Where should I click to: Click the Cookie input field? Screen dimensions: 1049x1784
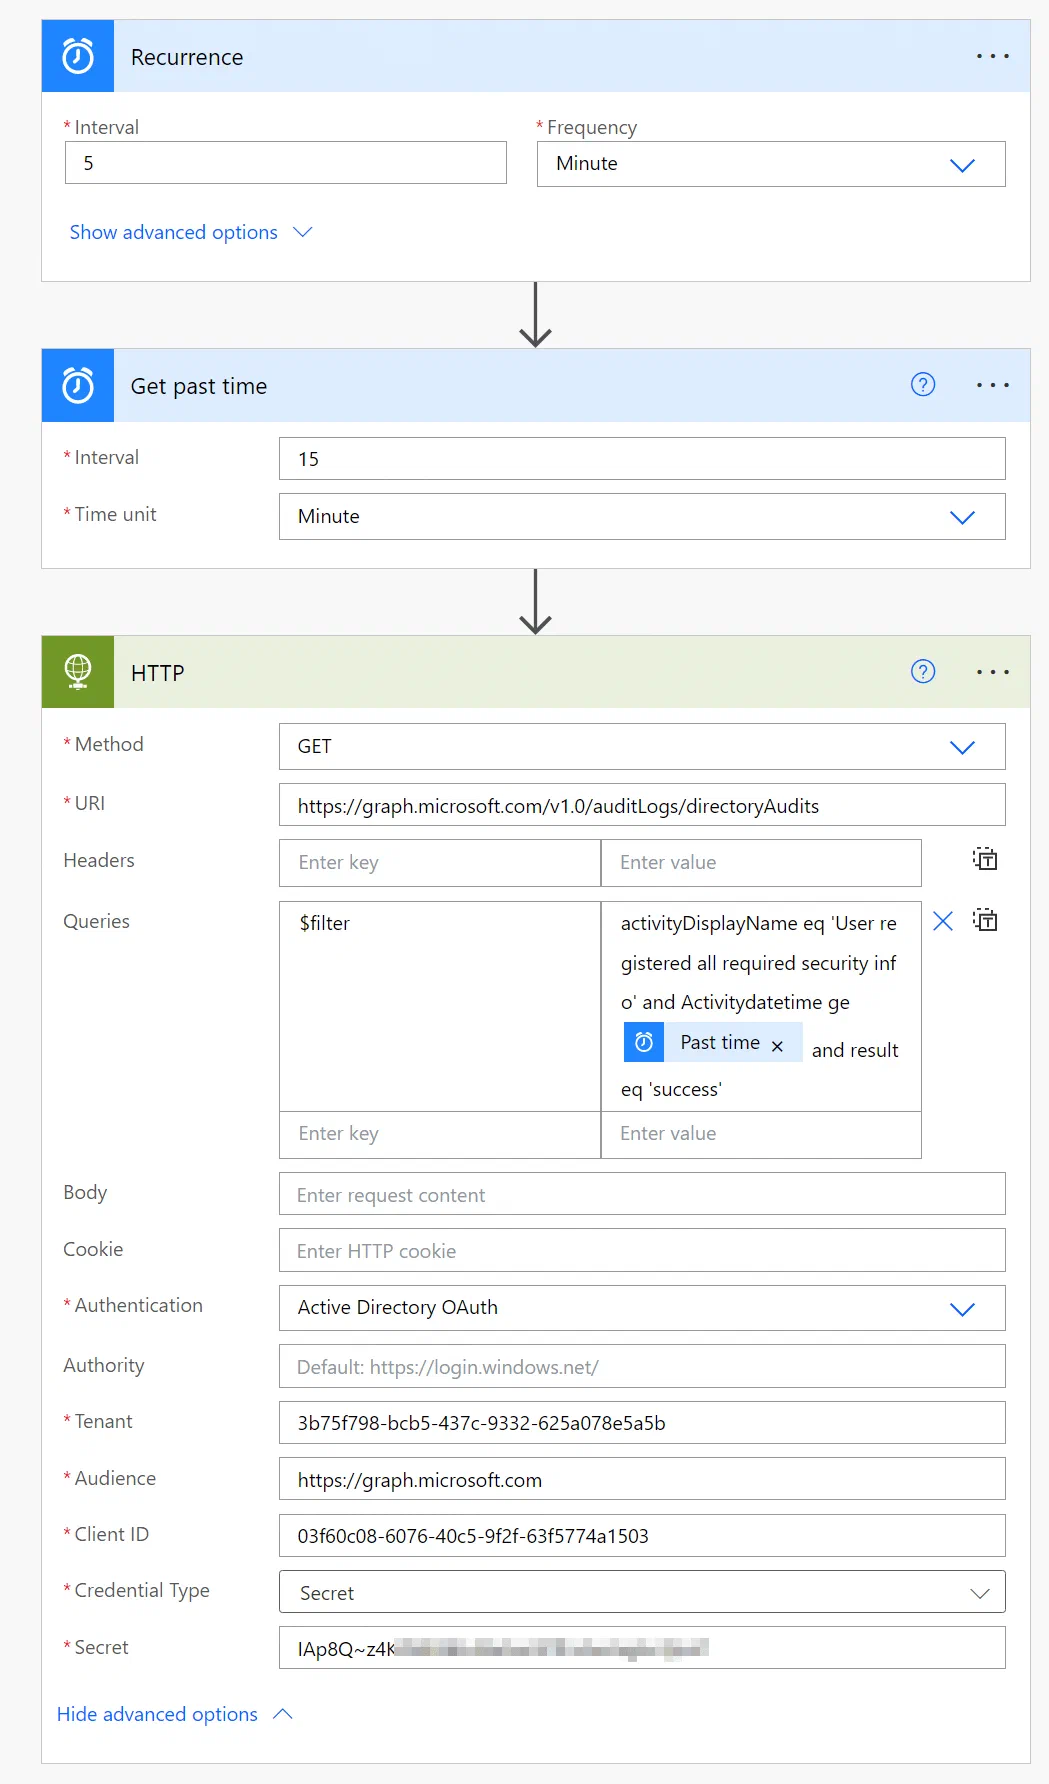pos(642,1250)
